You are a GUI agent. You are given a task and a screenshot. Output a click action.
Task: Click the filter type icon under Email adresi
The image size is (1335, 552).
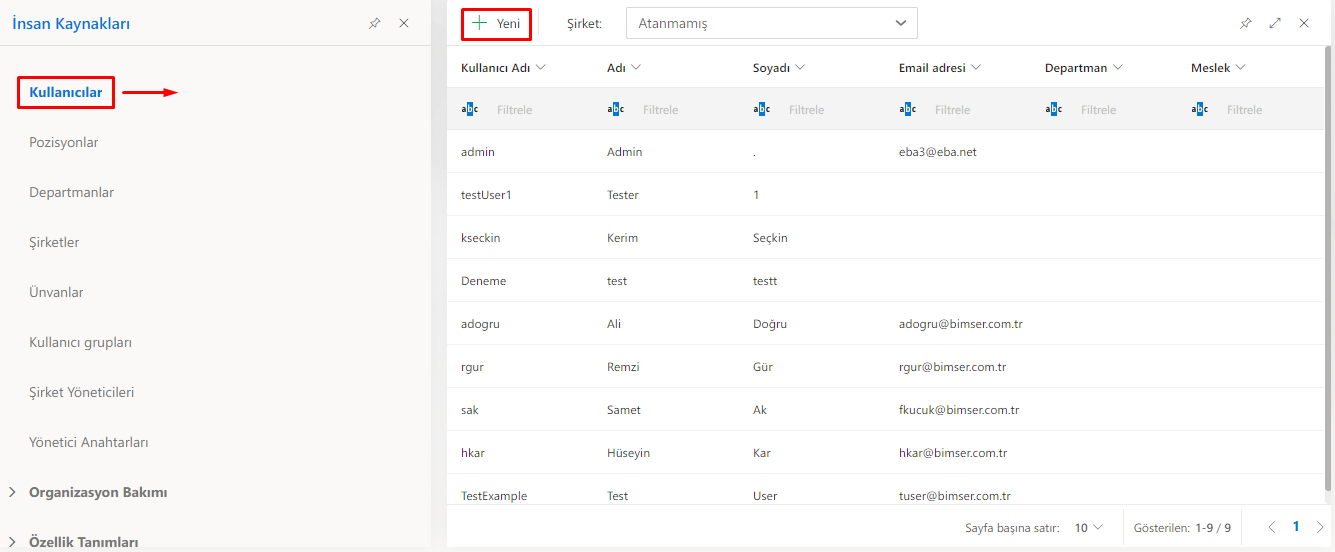pos(908,110)
